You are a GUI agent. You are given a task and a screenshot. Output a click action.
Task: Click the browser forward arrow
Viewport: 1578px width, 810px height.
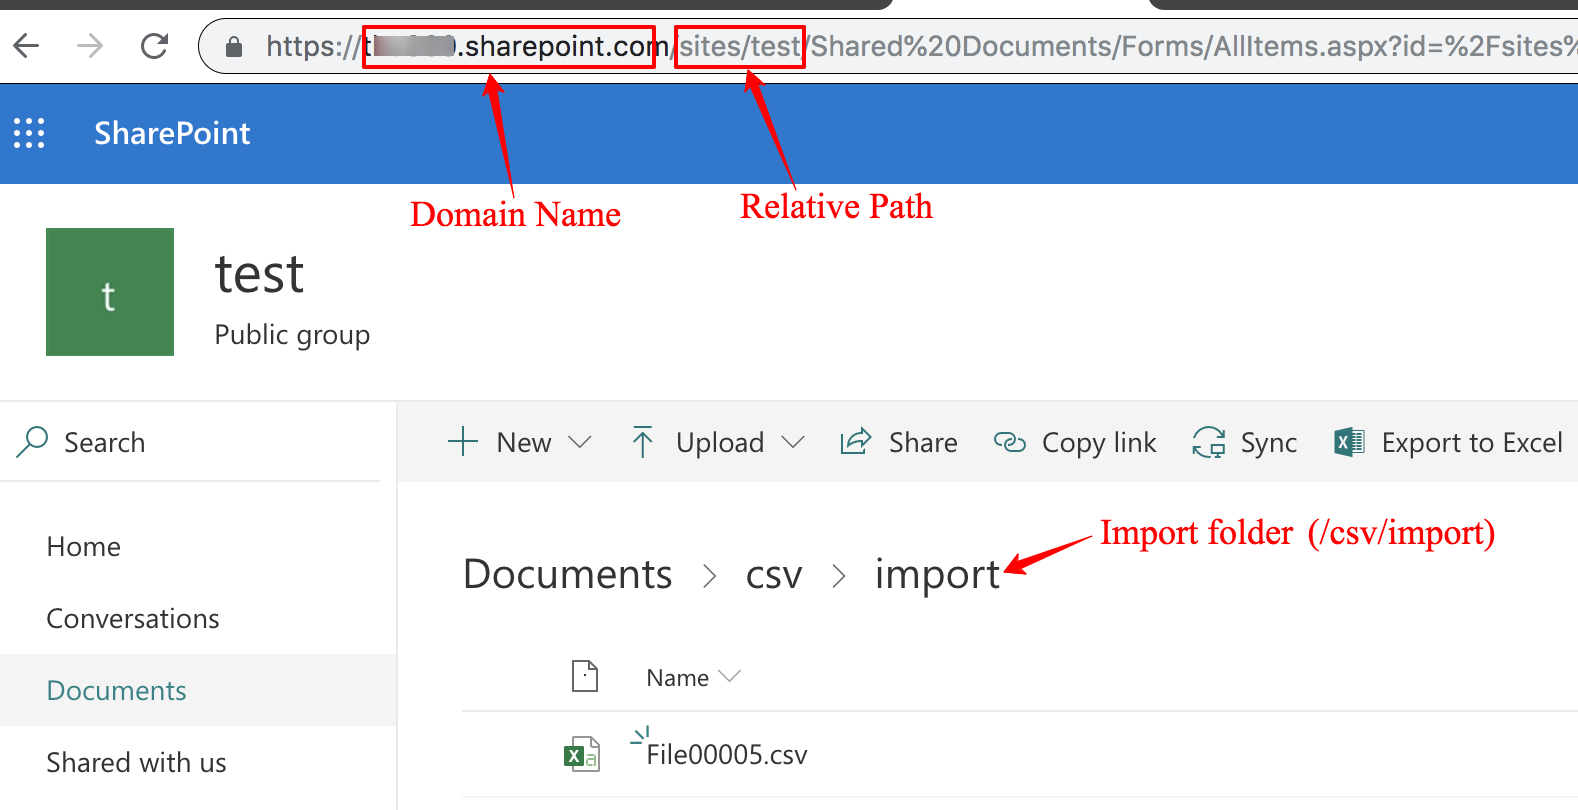click(90, 46)
